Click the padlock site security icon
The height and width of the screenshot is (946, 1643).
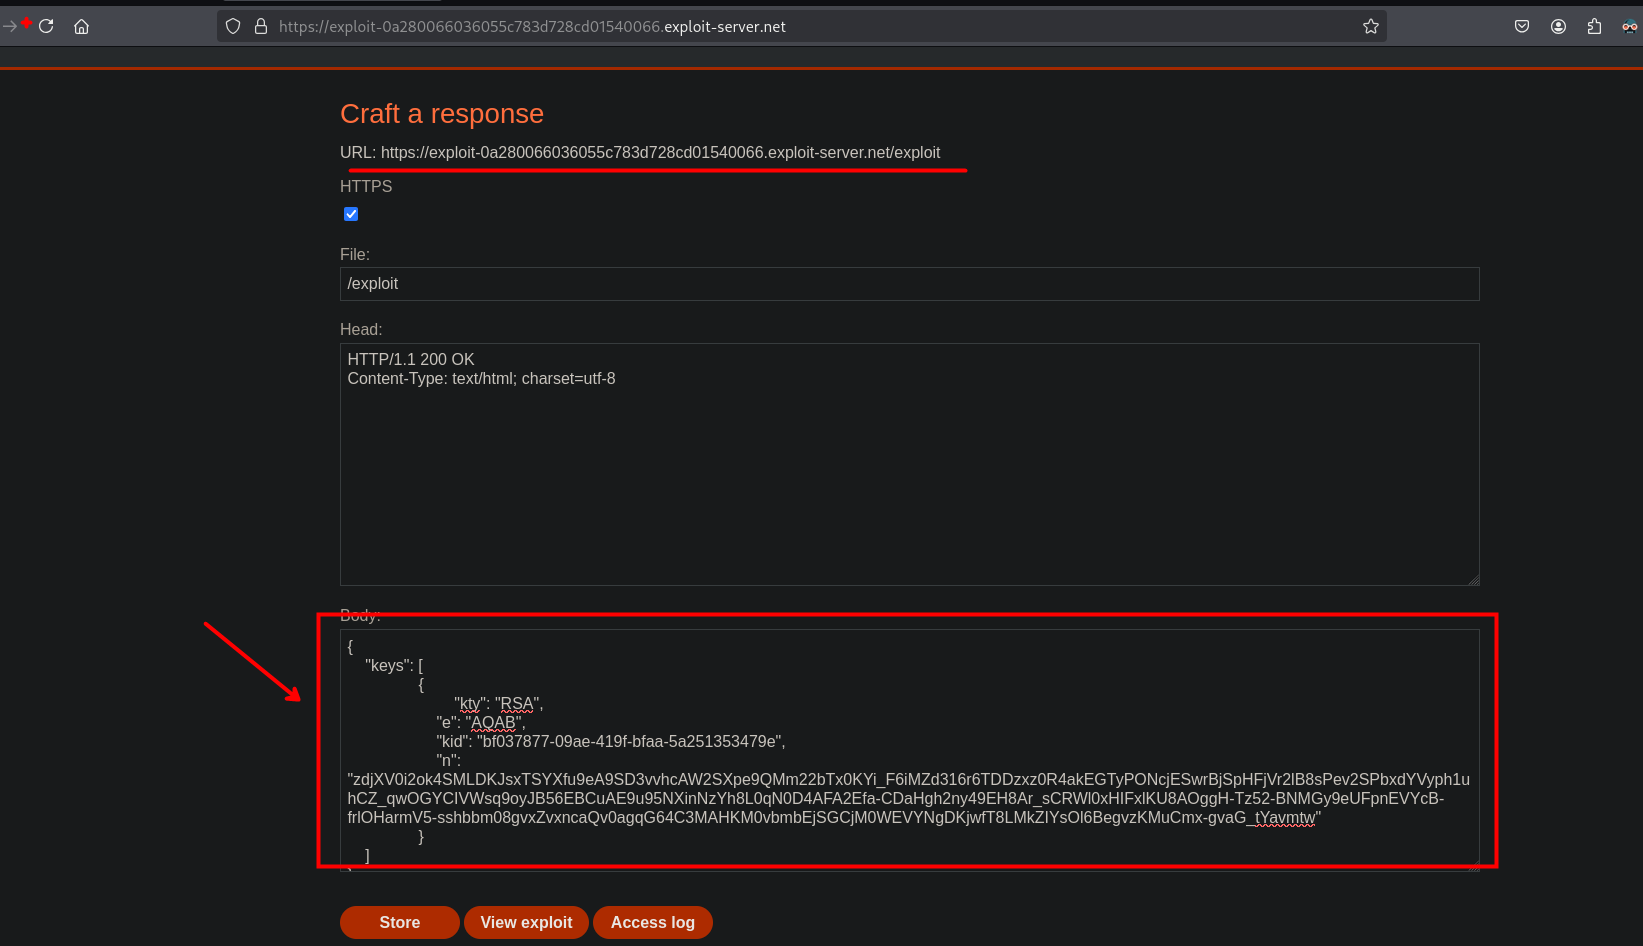261,26
